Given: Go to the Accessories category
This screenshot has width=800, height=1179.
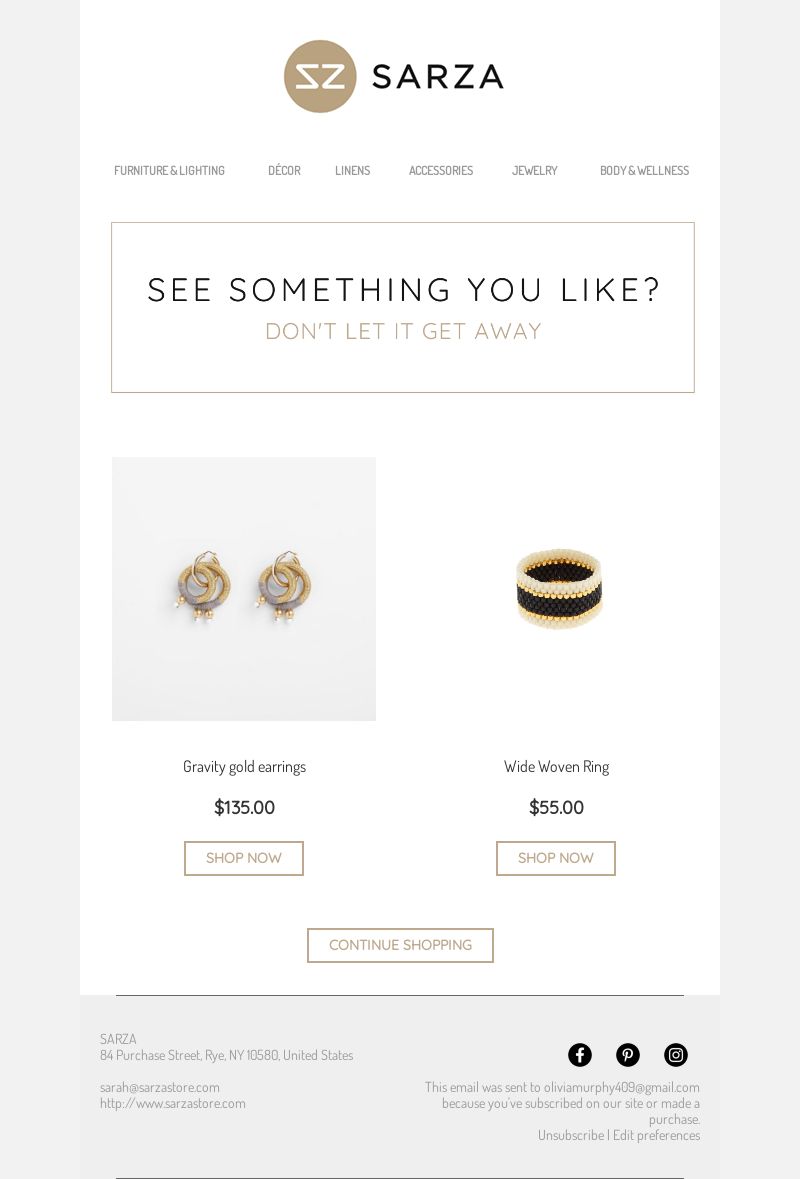Looking at the screenshot, I should (441, 171).
